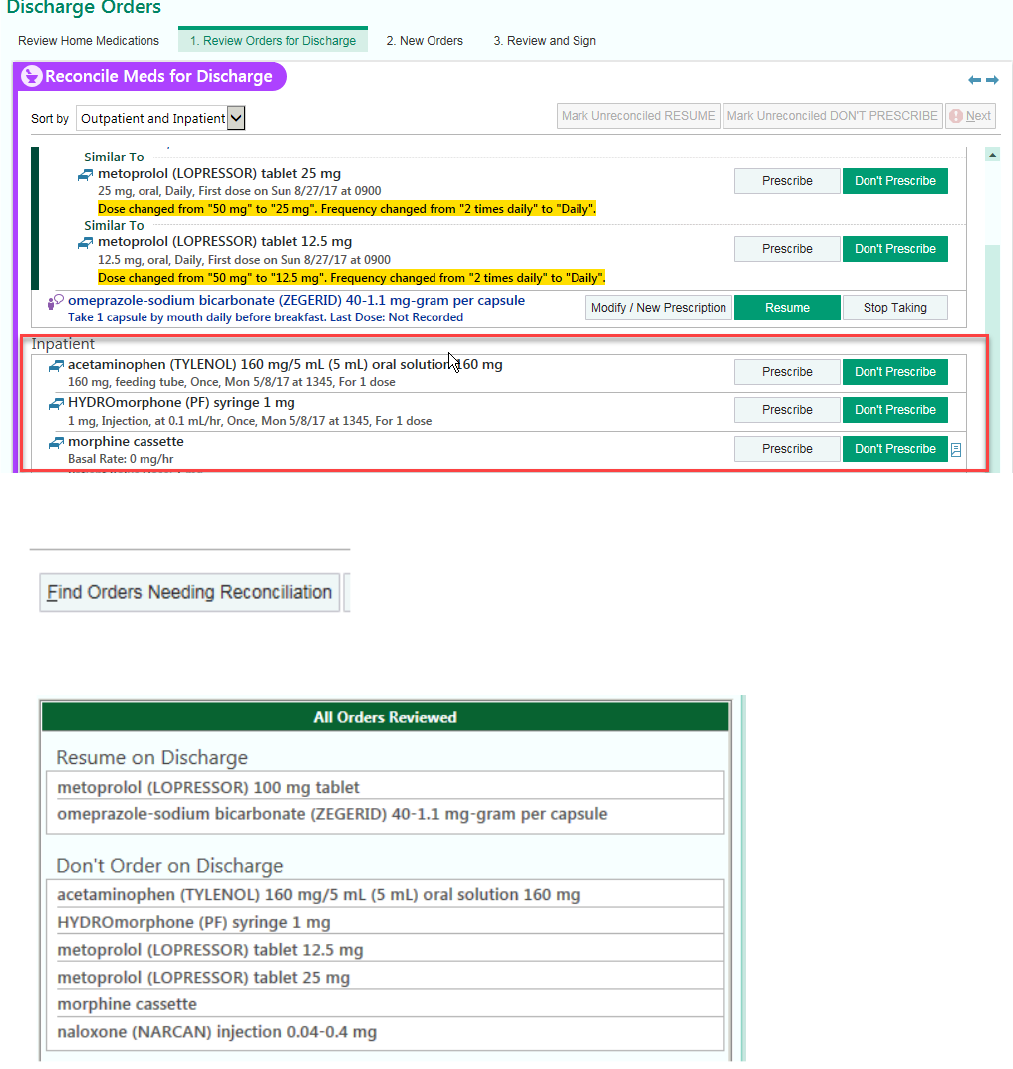Choose Don't Prescribe for acetaminophen
Viewport: 1013px width, 1069px height.
tap(895, 372)
